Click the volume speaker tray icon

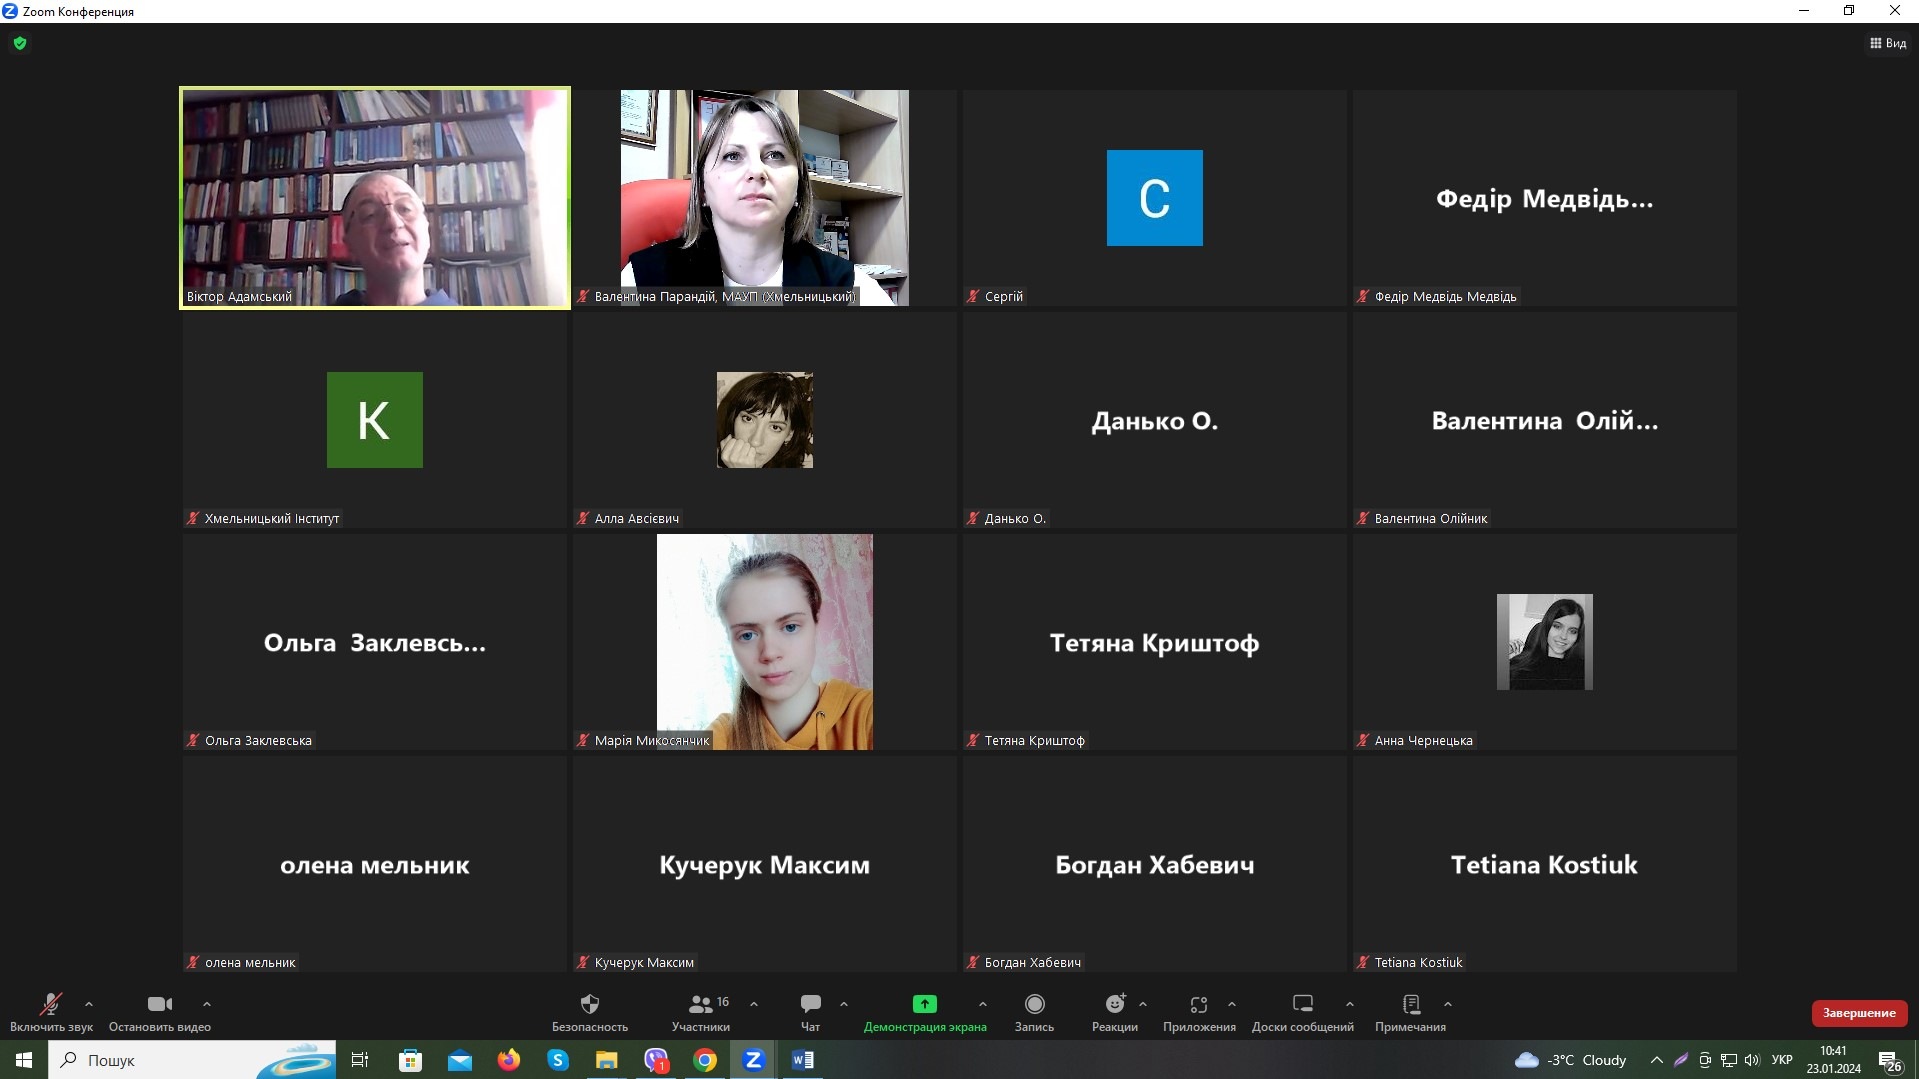1752,1060
